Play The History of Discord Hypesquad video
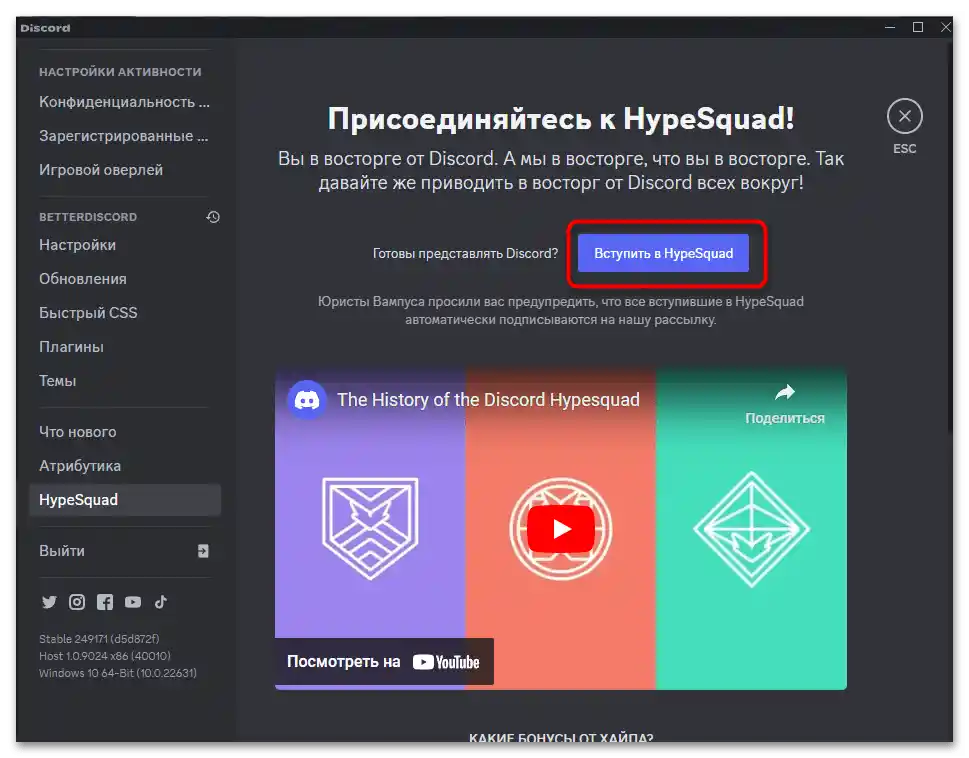Viewport: 969px width, 758px height. 560,528
